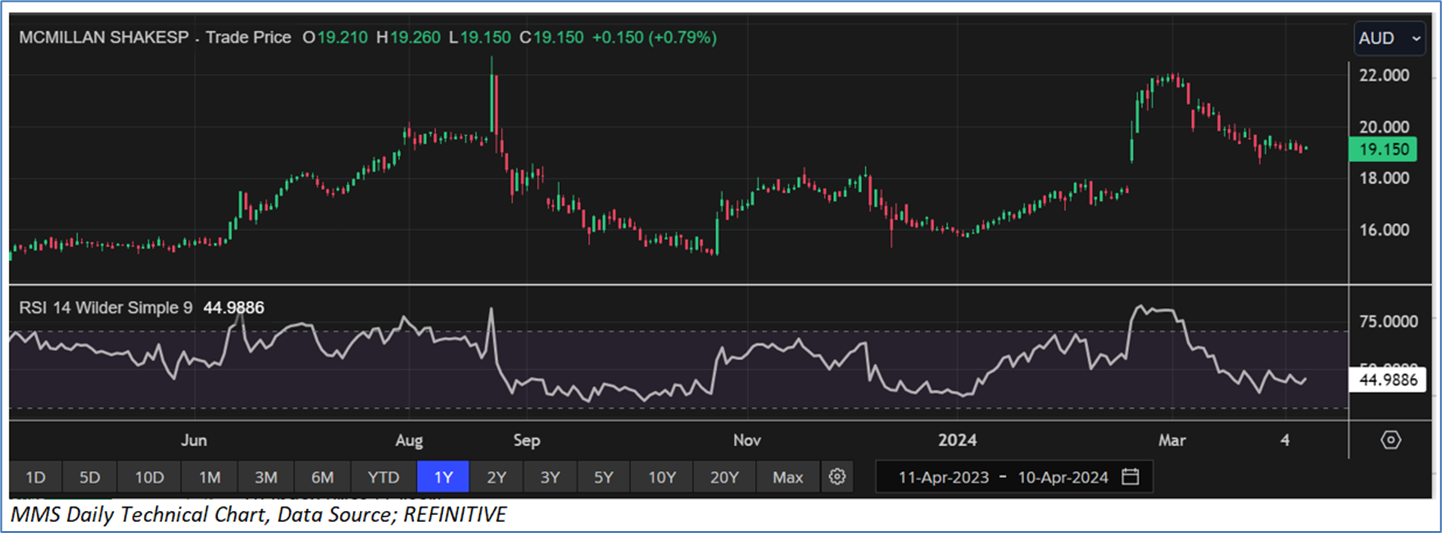This screenshot has width=1442, height=533.
Task: Open range settings gear icon
Action: [x=838, y=477]
